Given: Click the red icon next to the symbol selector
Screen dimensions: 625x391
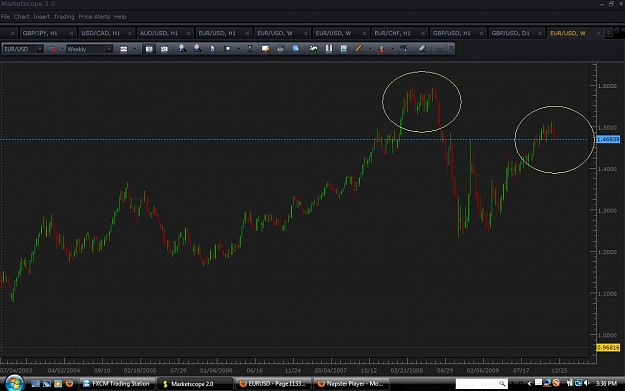Looking at the screenshot, I should tap(52, 49).
